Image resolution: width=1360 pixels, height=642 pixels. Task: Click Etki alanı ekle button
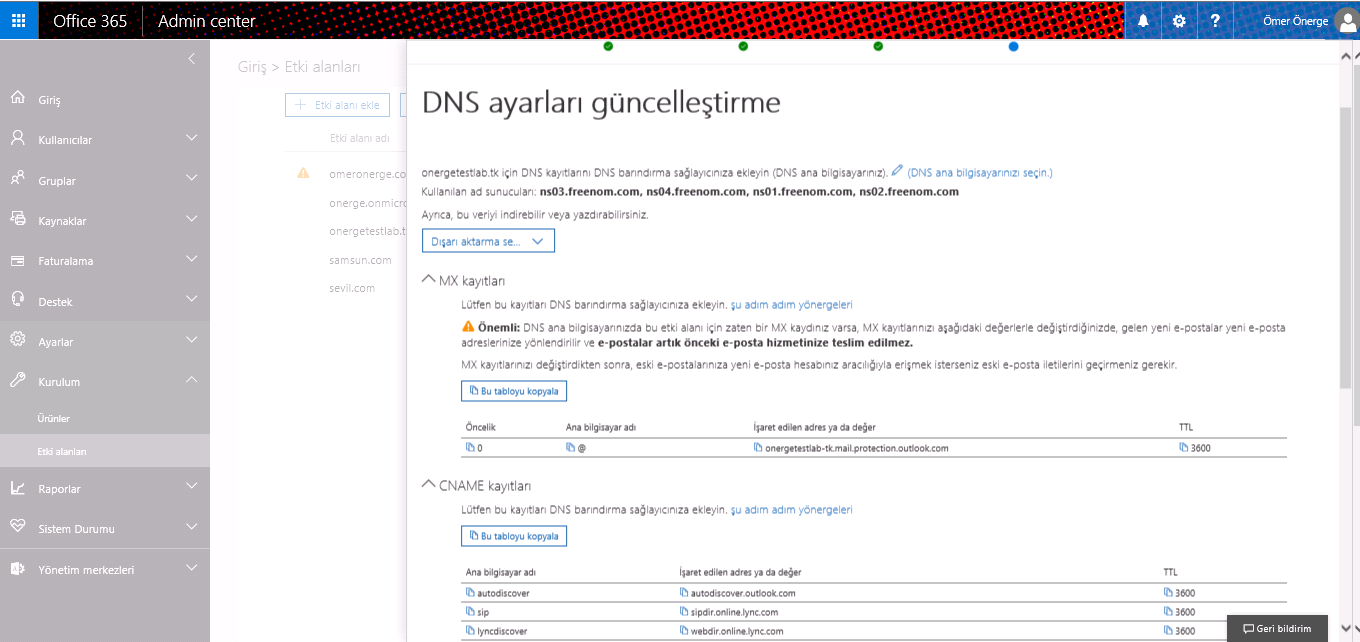pyautogui.click(x=338, y=104)
